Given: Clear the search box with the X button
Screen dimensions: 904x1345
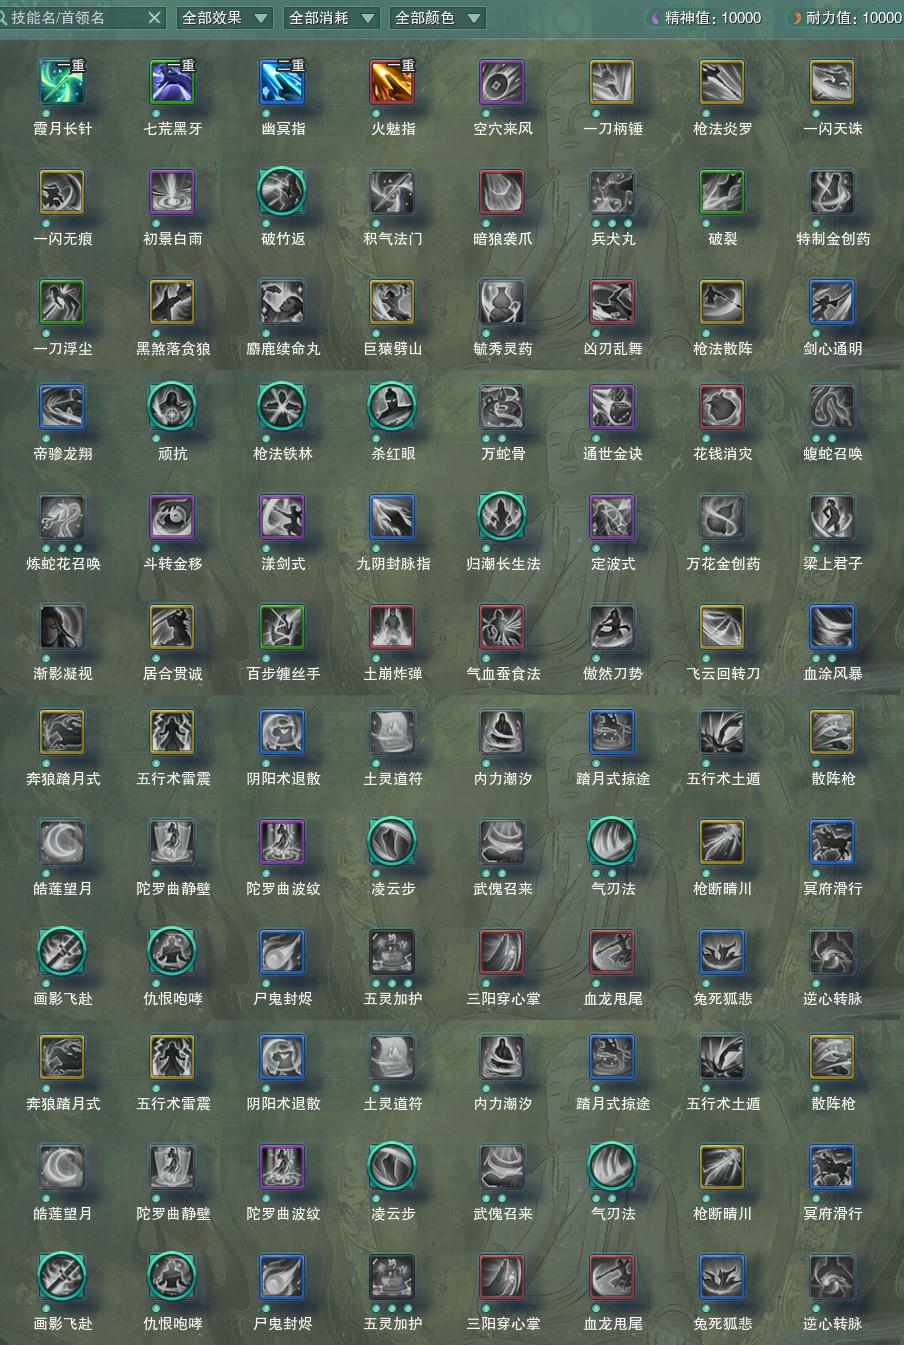Looking at the screenshot, I should (x=154, y=18).
